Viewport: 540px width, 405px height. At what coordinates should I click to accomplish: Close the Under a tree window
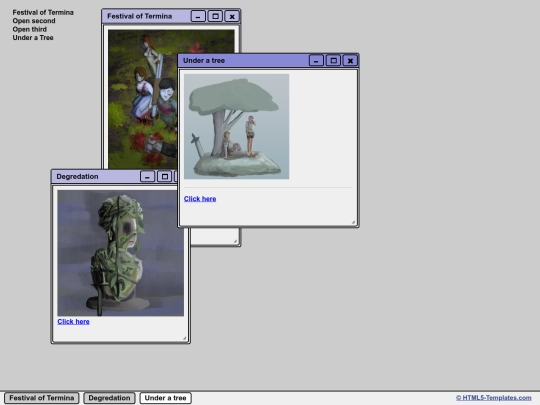[350, 61]
